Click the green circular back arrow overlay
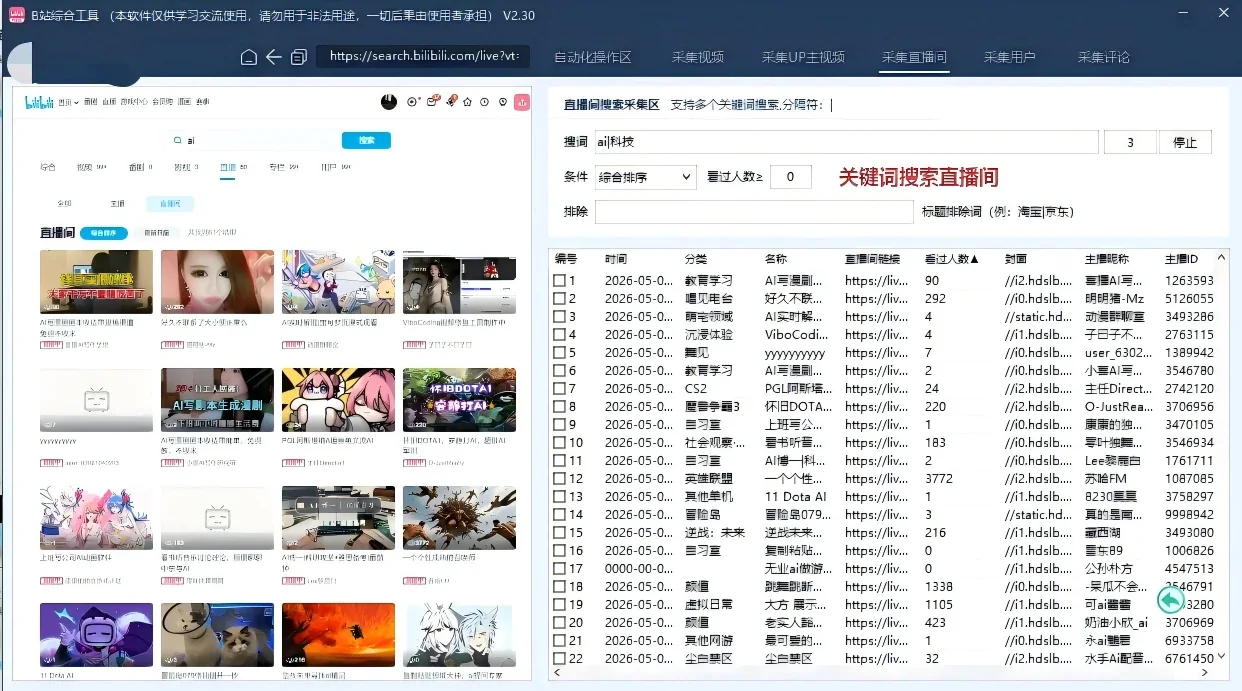Image resolution: width=1242 pixels, height=691 pixels. click(1171, 600)
